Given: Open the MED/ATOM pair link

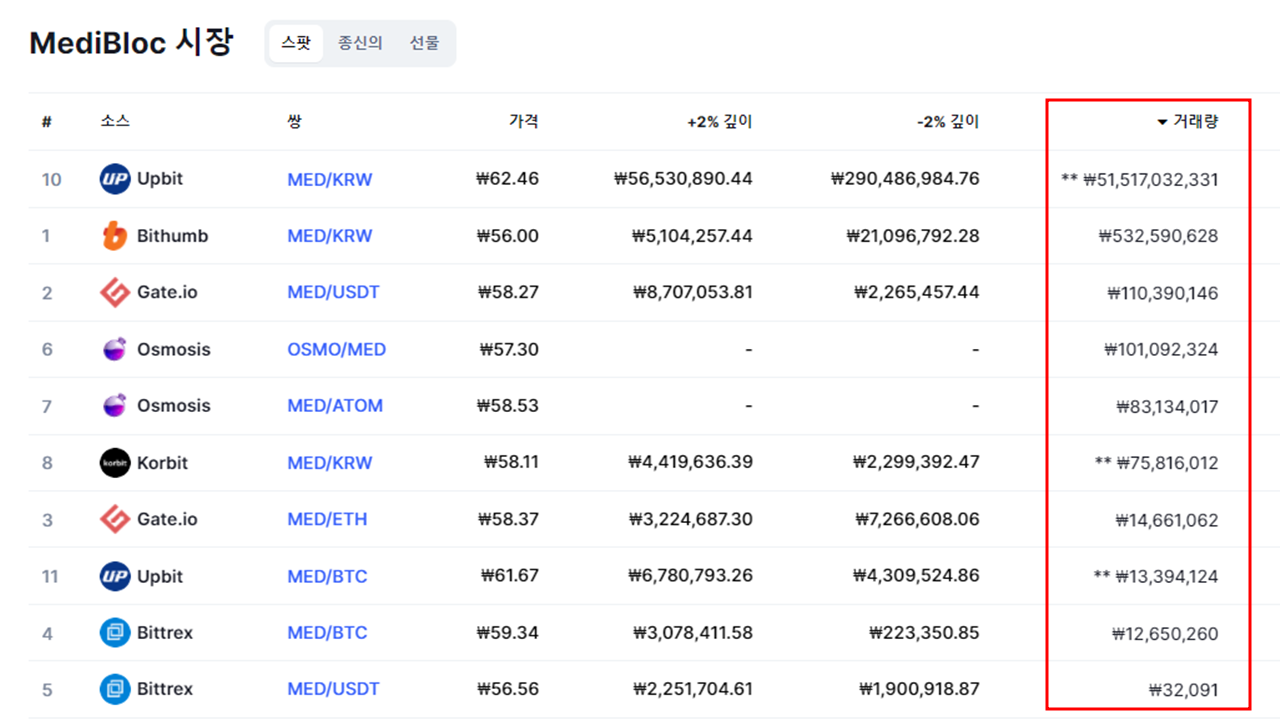Looking at the screenshot, I should click(335, 406).
